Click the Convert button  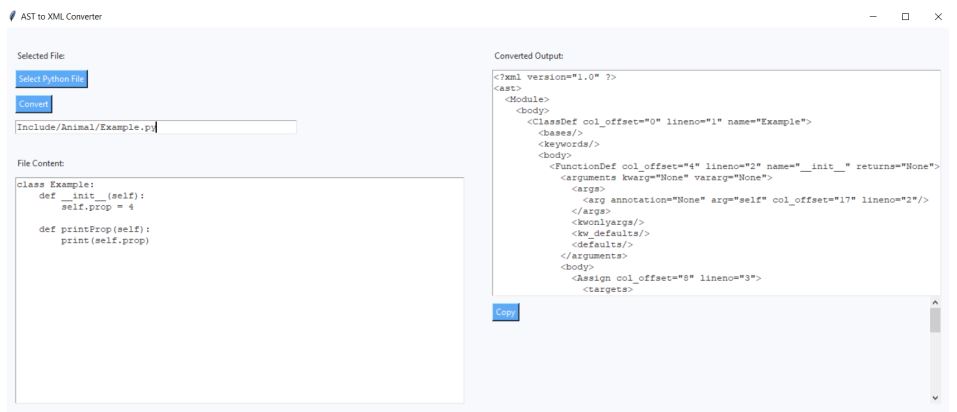pyautogui.click(x=33, y=104)
